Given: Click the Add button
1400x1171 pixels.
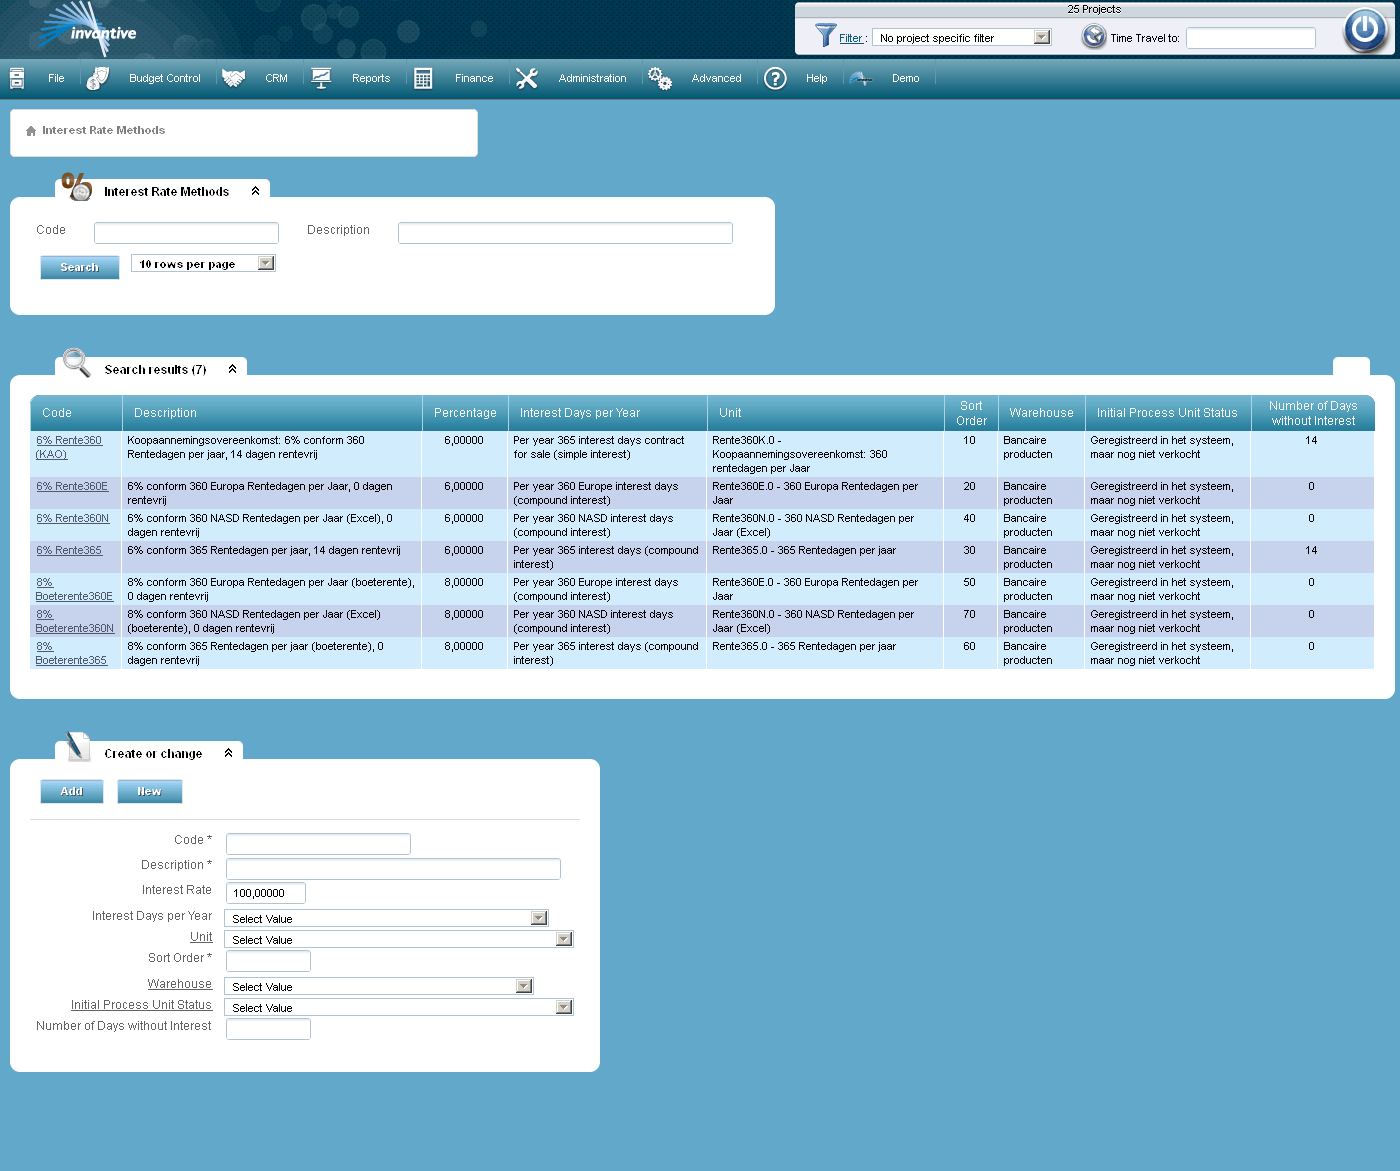Looking at the screenshot, I should click(72, 791).
